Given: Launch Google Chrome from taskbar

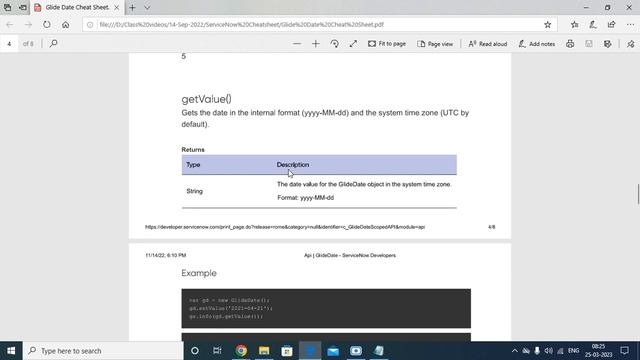Looking at the screenshot, I should pyautogui.click(x=241, y=351).
